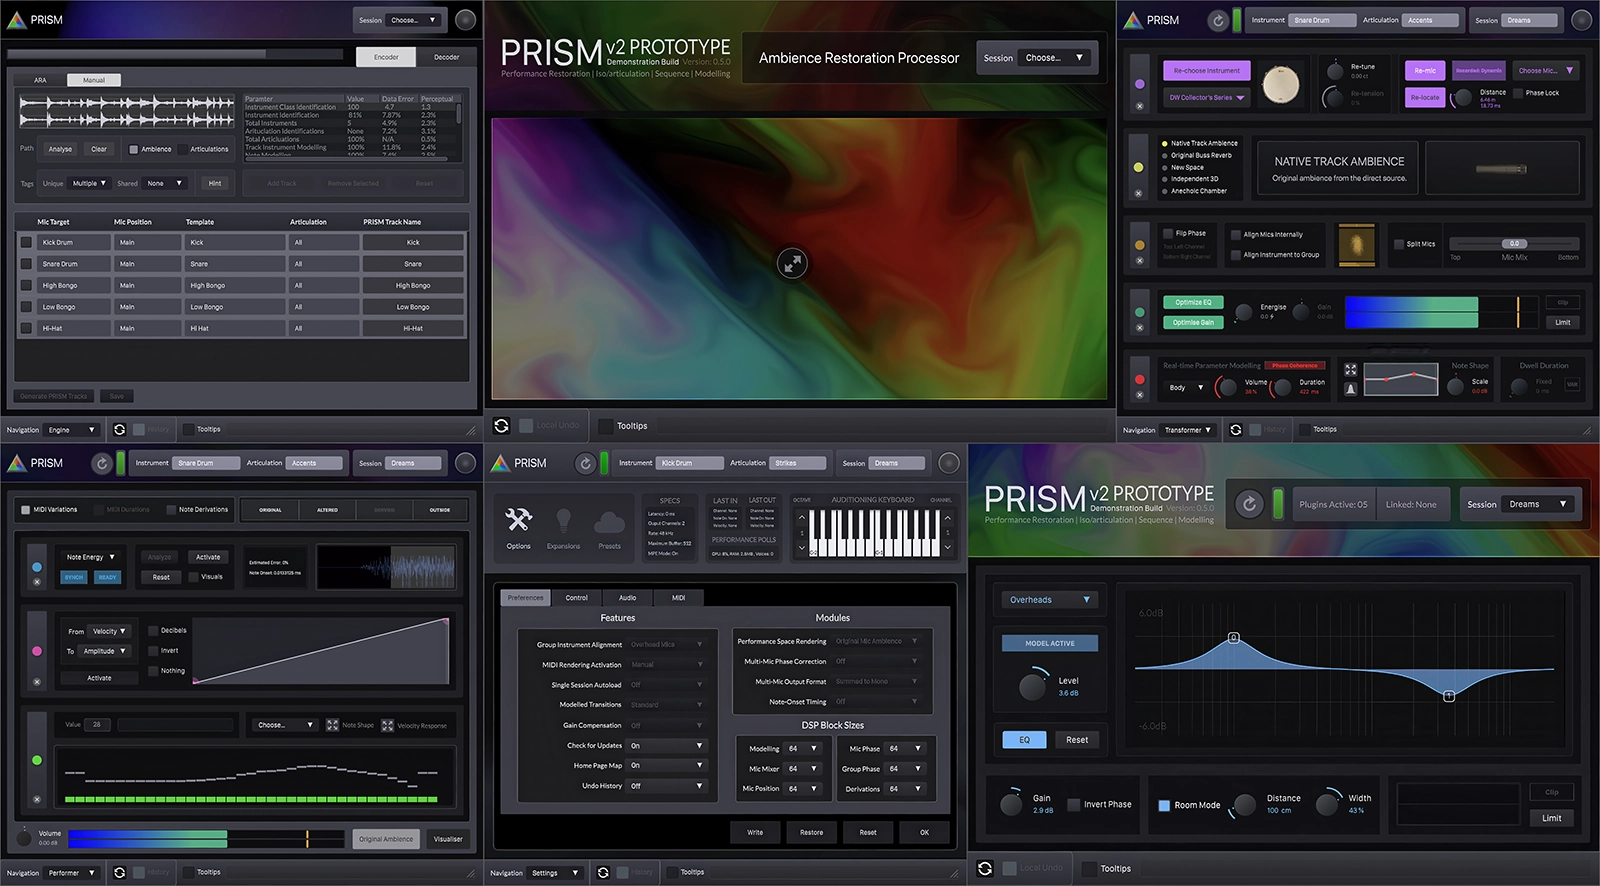Enable the Ambience checkbox in Engine panel

134,150
